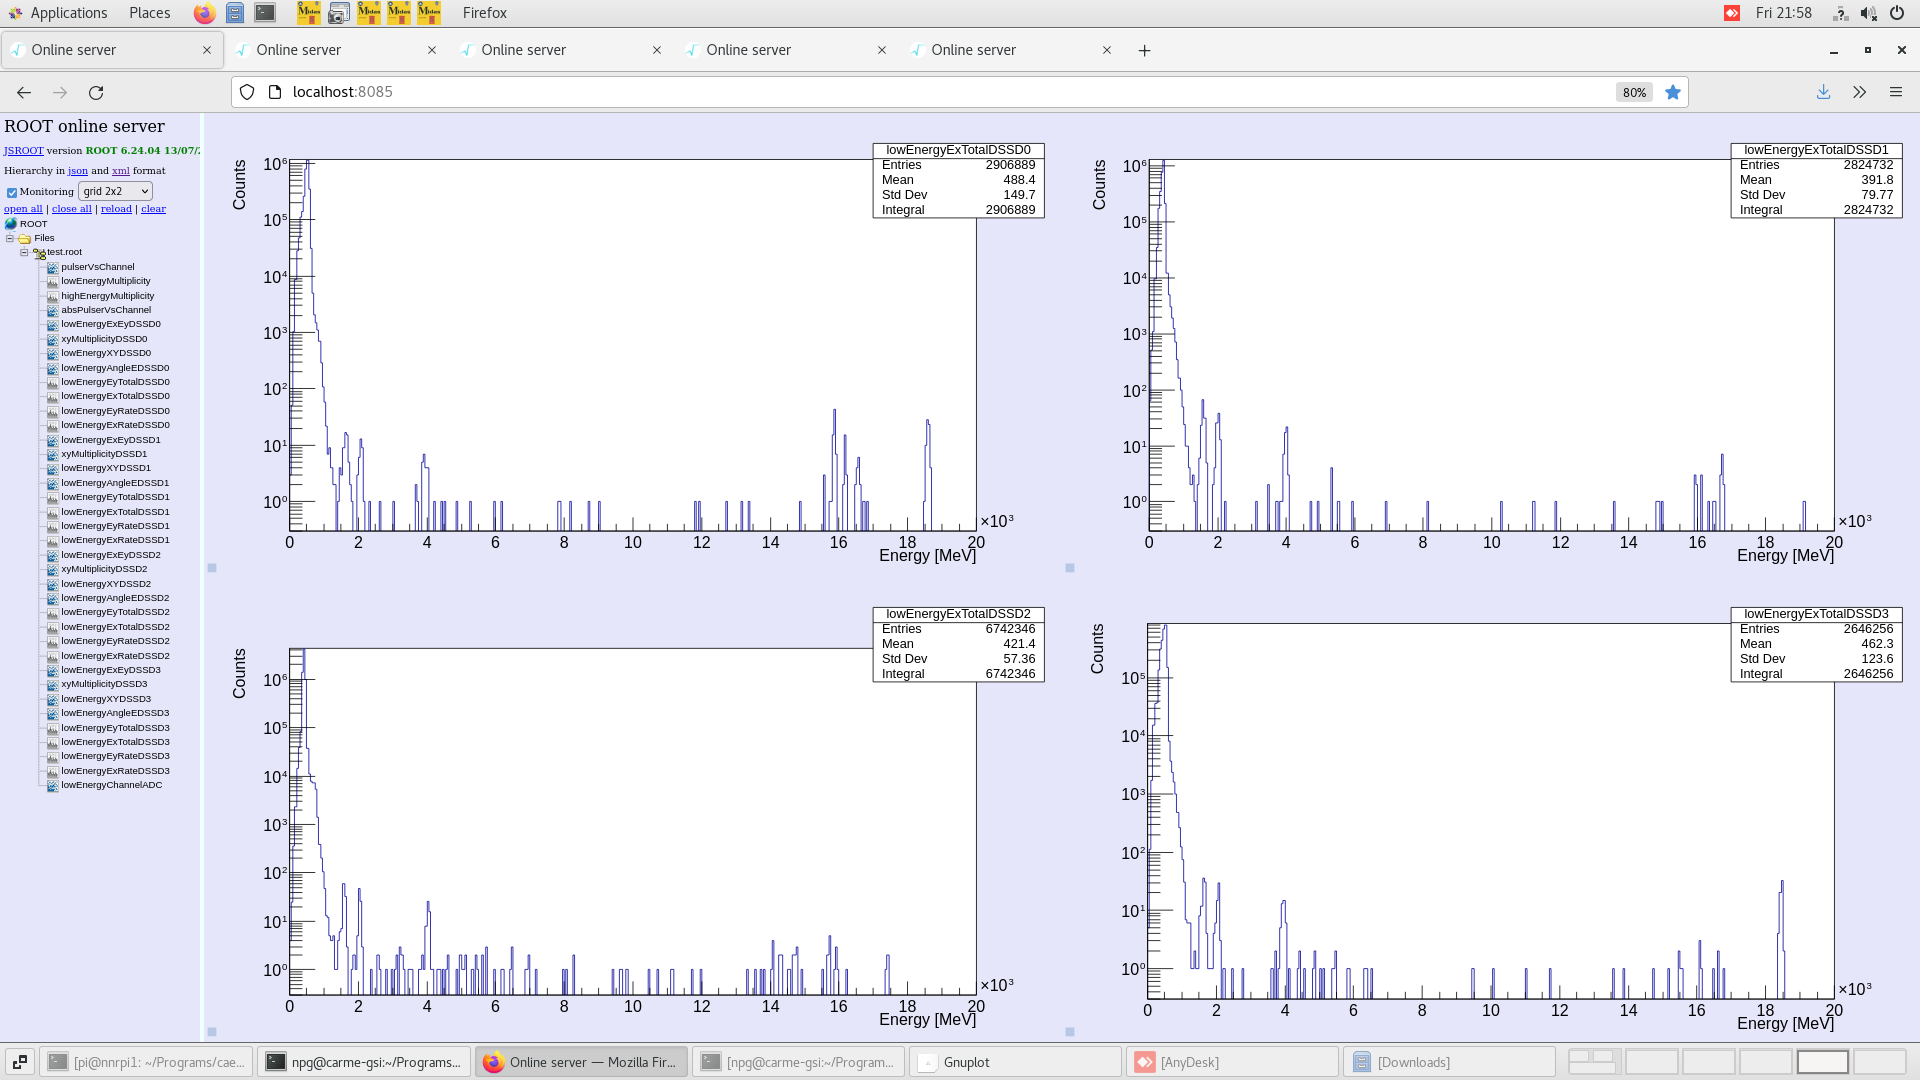Click the test.root file icon
1920x1080 pixels.
38,252
